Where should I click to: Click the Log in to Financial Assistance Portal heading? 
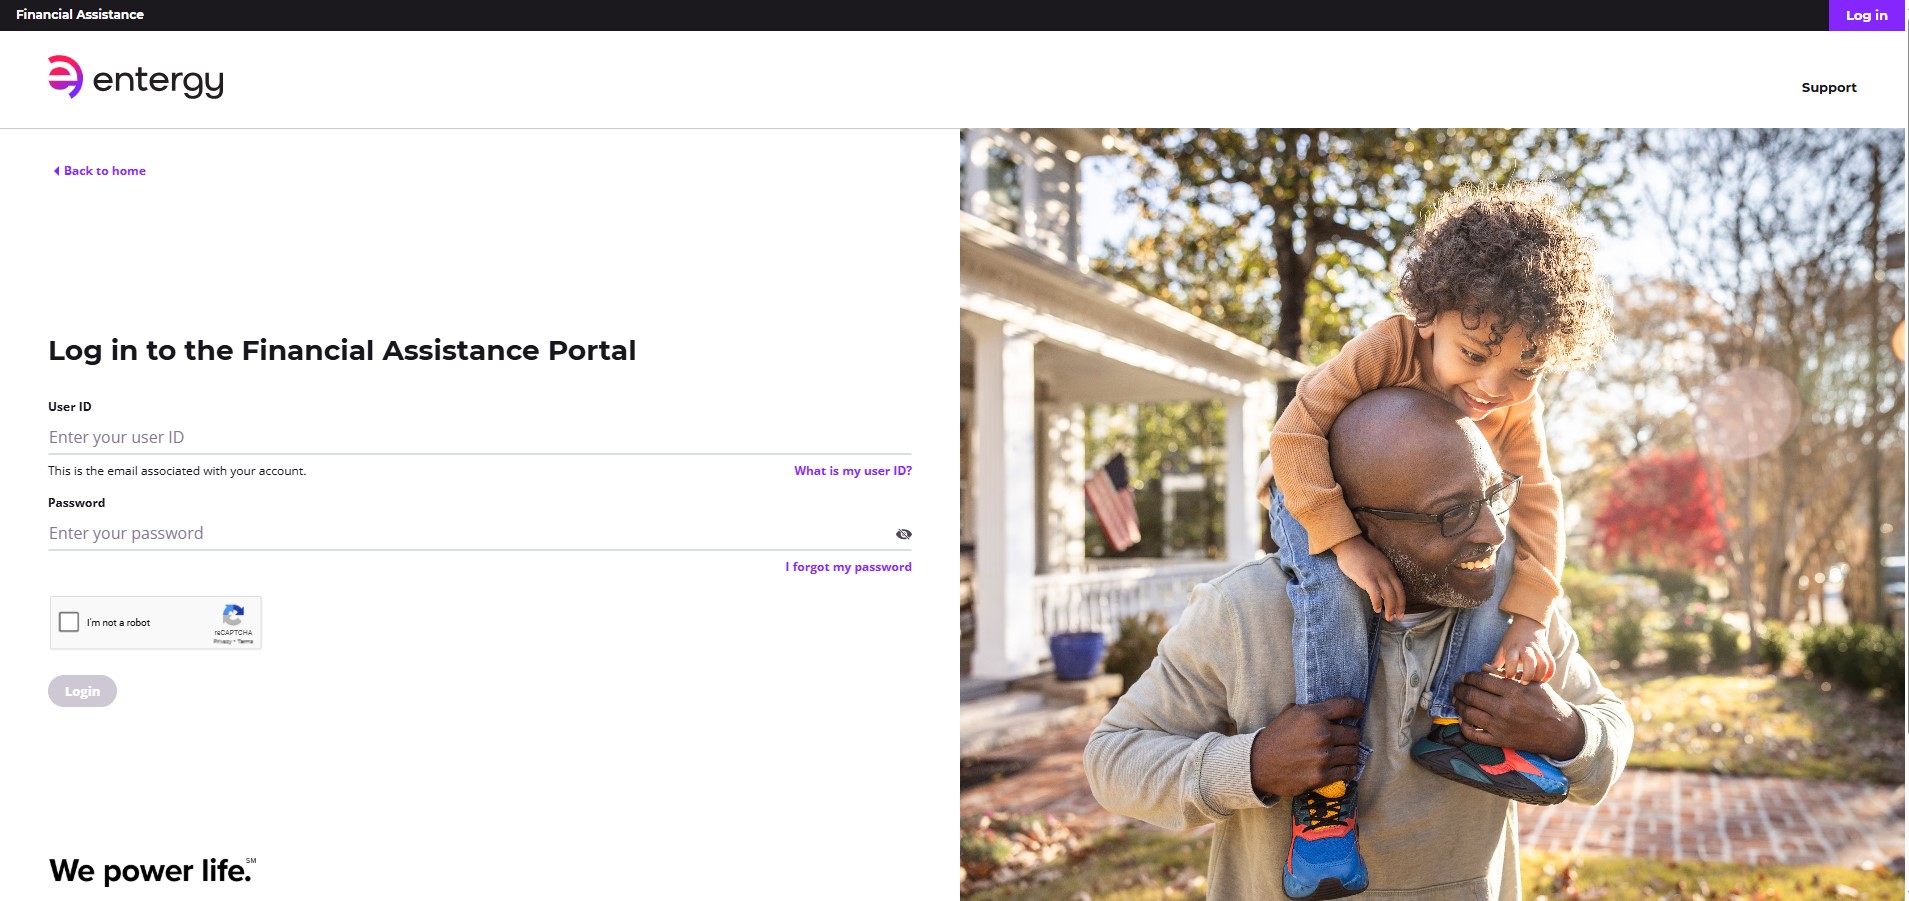[342, 350]
